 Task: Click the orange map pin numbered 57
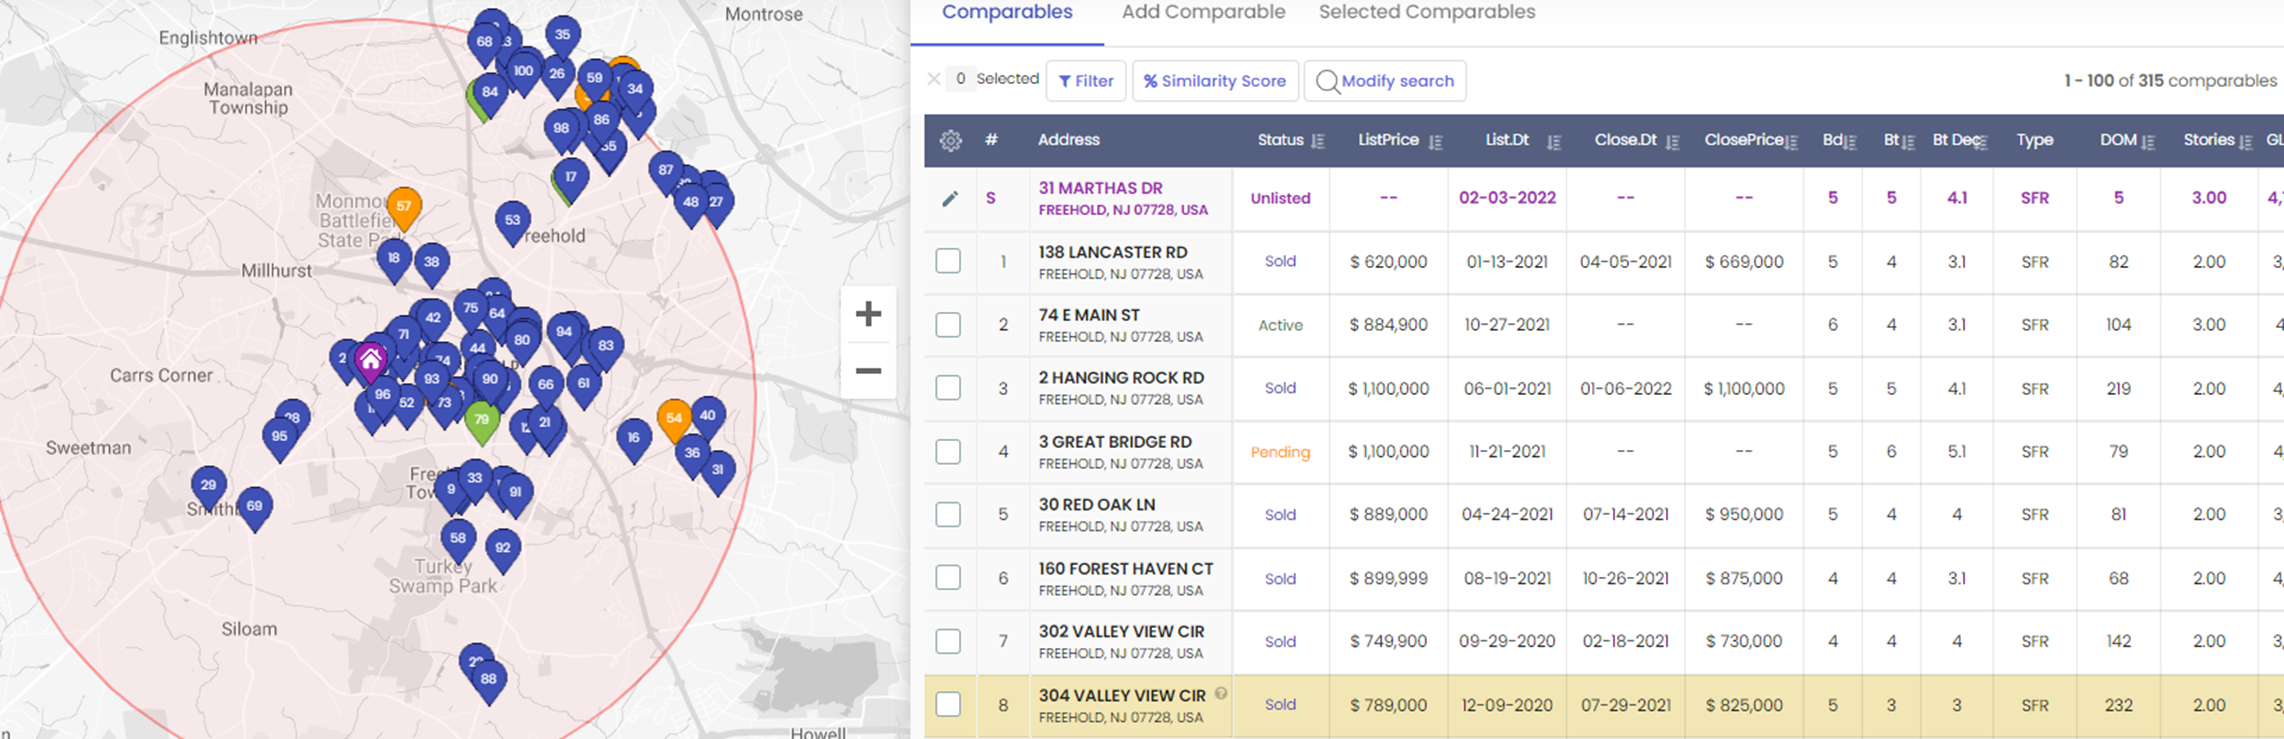pos(404,206)
